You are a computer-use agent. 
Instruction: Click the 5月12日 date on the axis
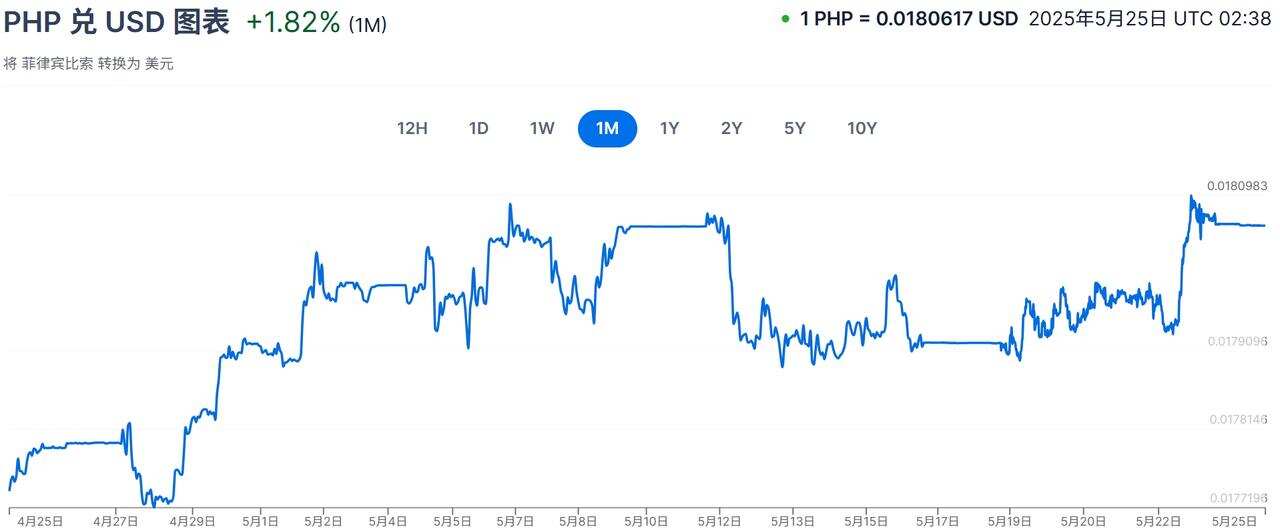719,521
